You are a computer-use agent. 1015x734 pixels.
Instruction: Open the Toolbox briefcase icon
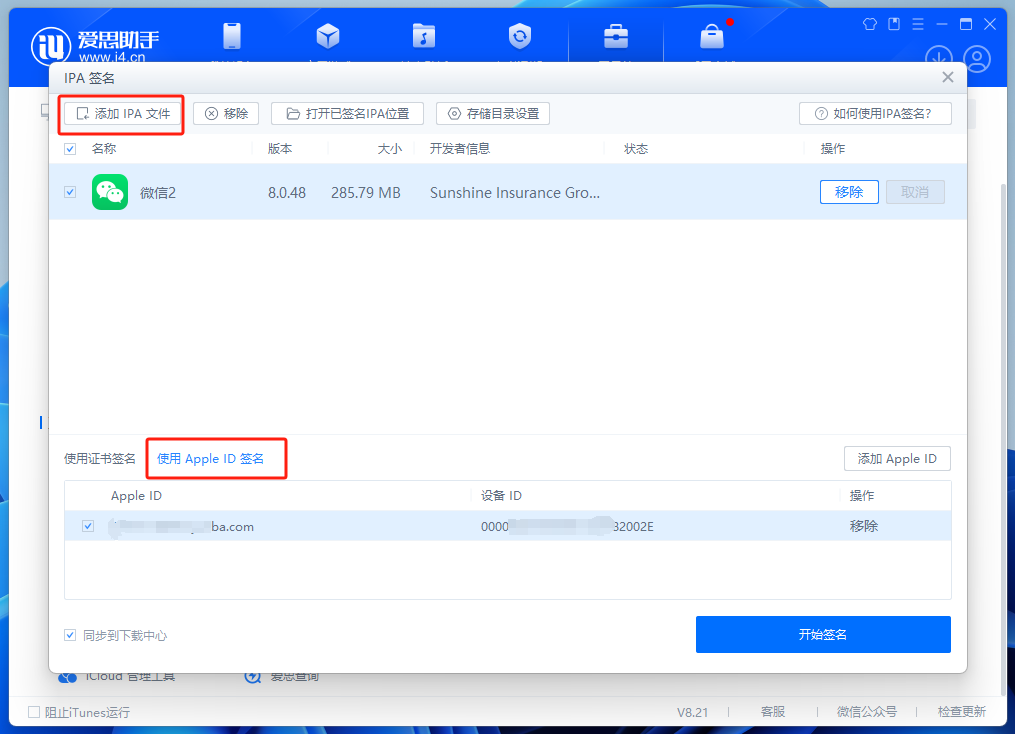pyautogui.click(x=616, y=36)
